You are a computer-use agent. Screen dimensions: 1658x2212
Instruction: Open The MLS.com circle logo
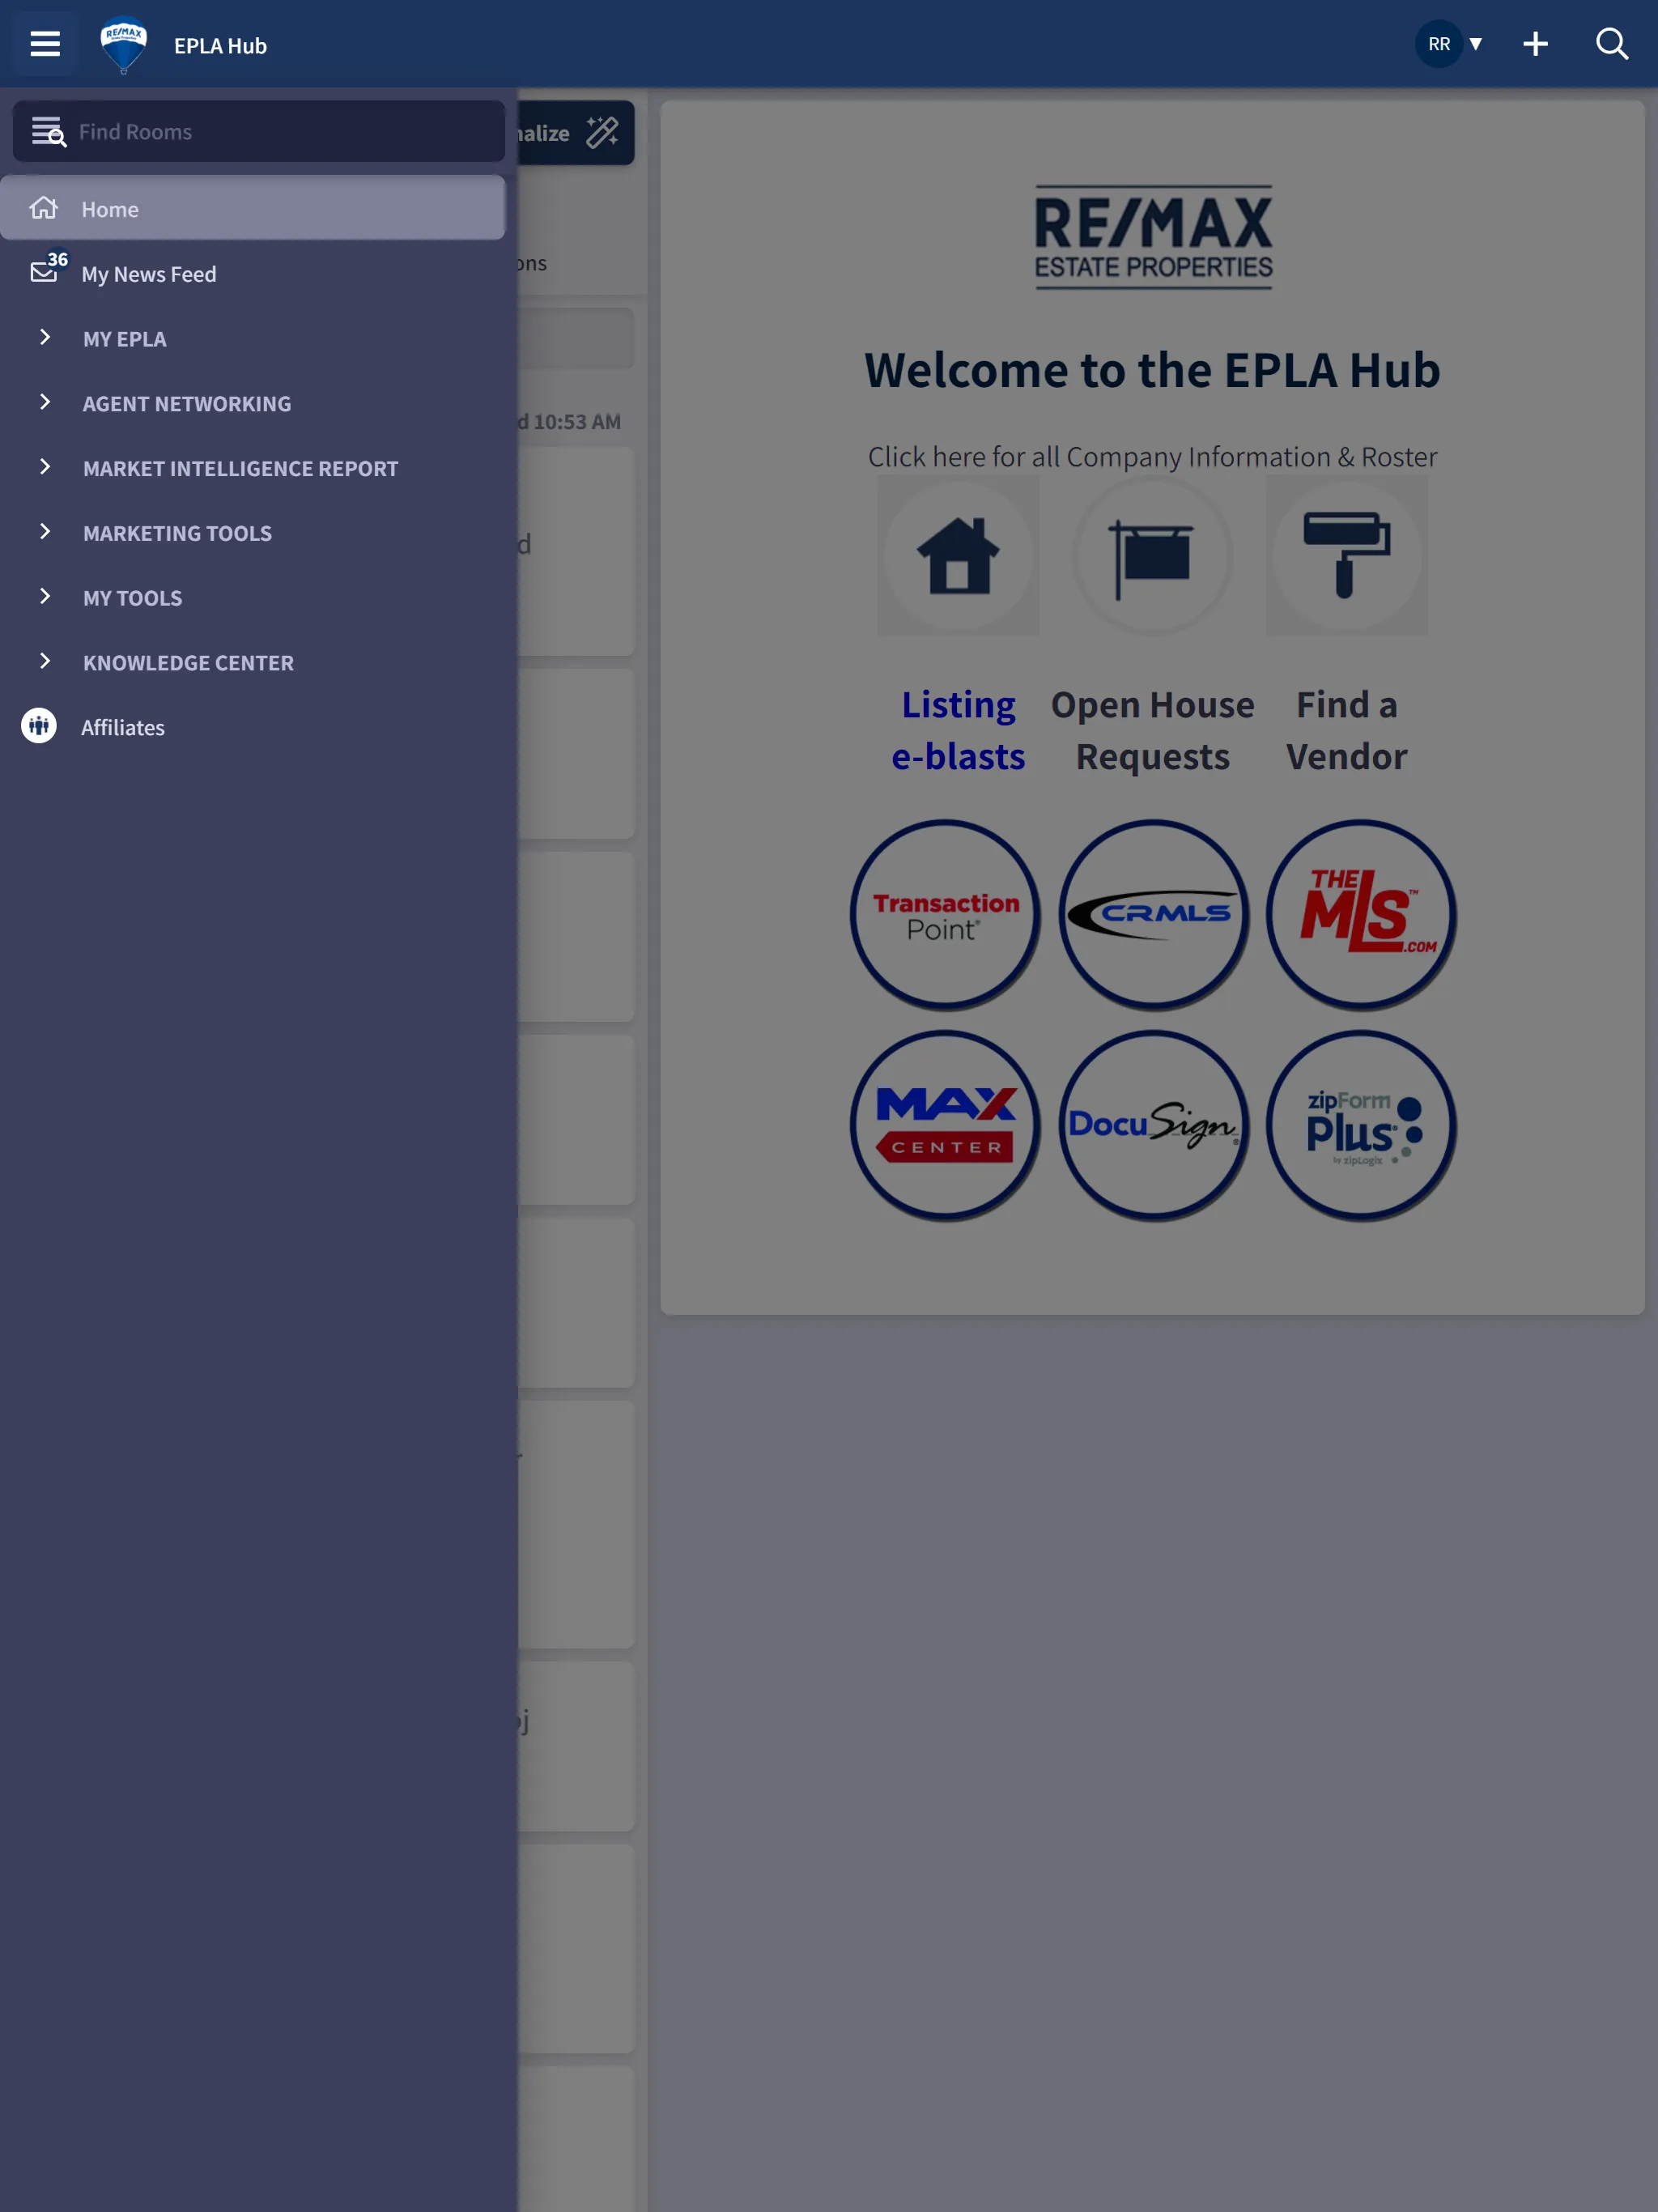[x=1361, y=915]
